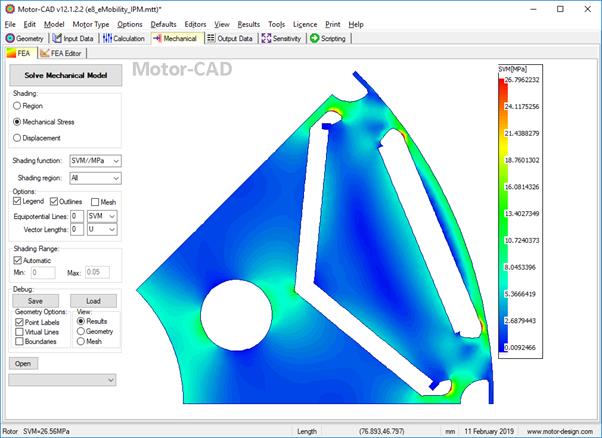Expand the empty dropdown below Open
Viewport: 602px width, 438px height.
62,380
